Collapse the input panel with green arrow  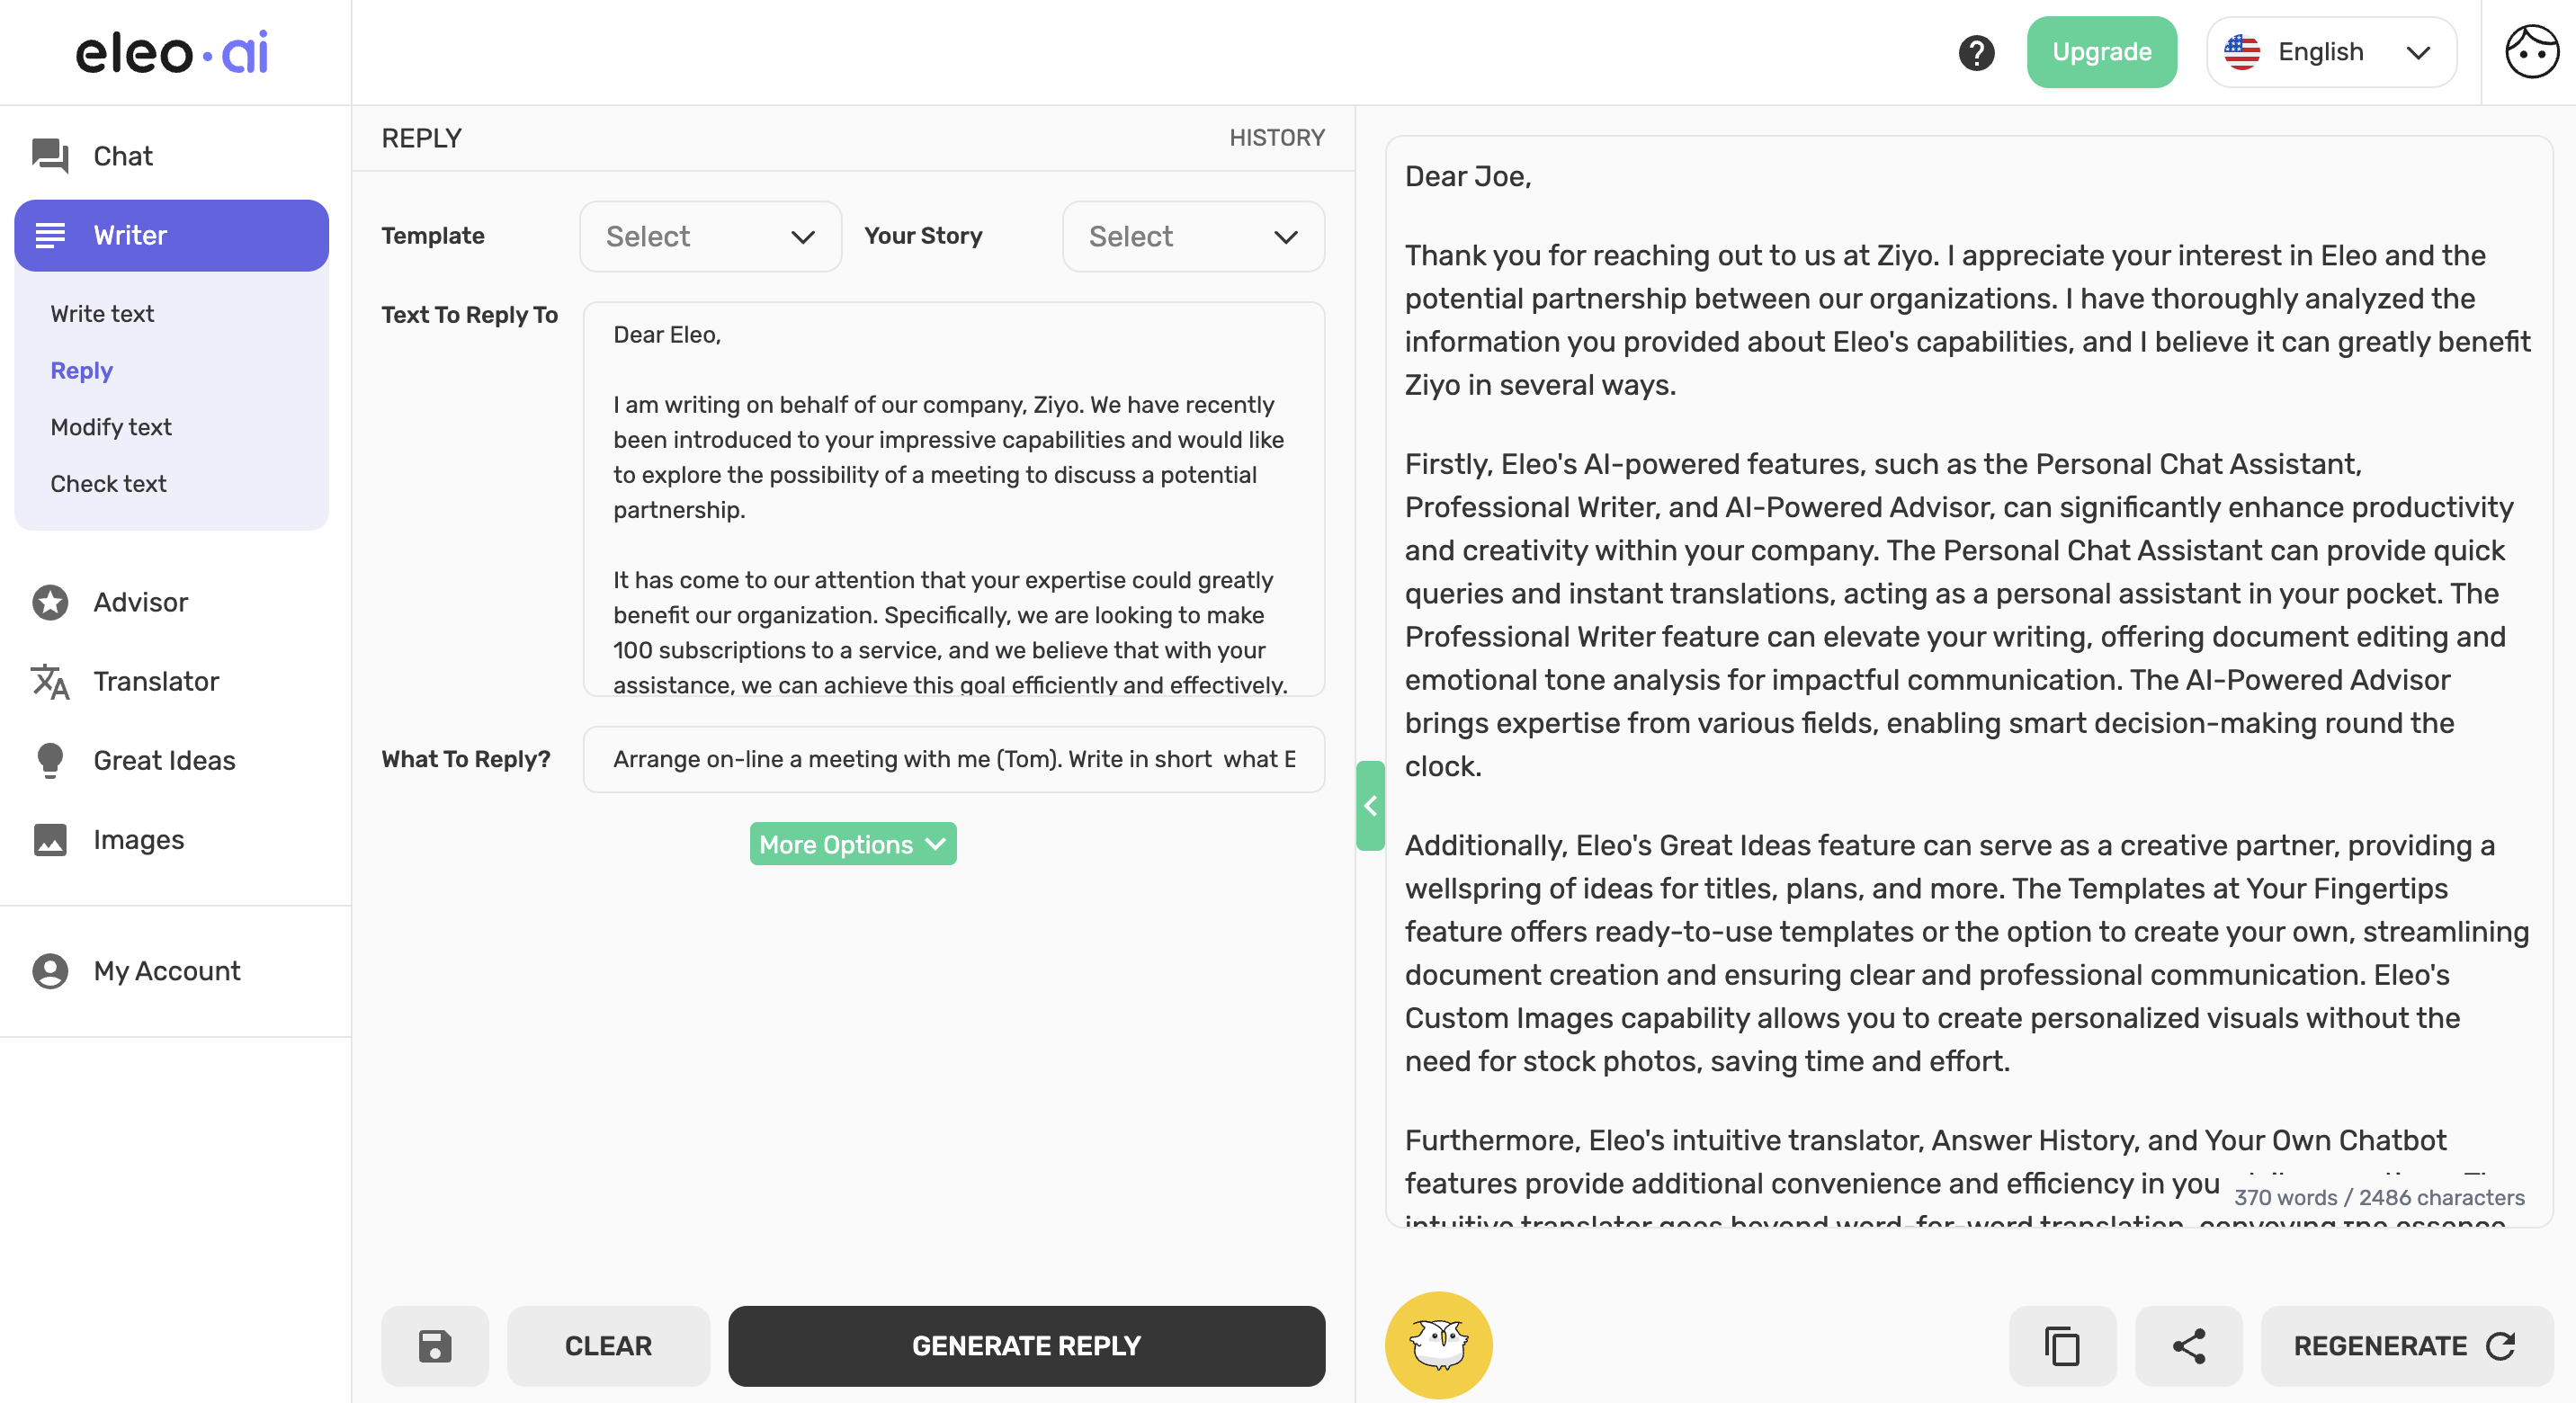click(x=1370, y=805)
